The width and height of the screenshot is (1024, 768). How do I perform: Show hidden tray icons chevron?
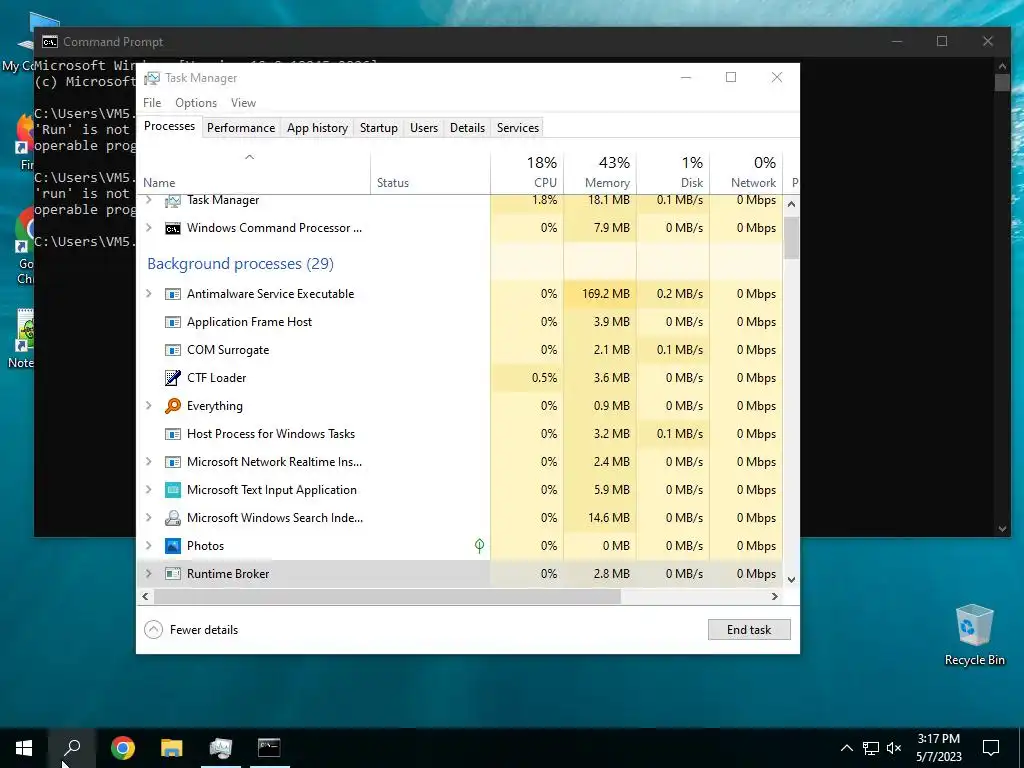click(x=846, y=748)
